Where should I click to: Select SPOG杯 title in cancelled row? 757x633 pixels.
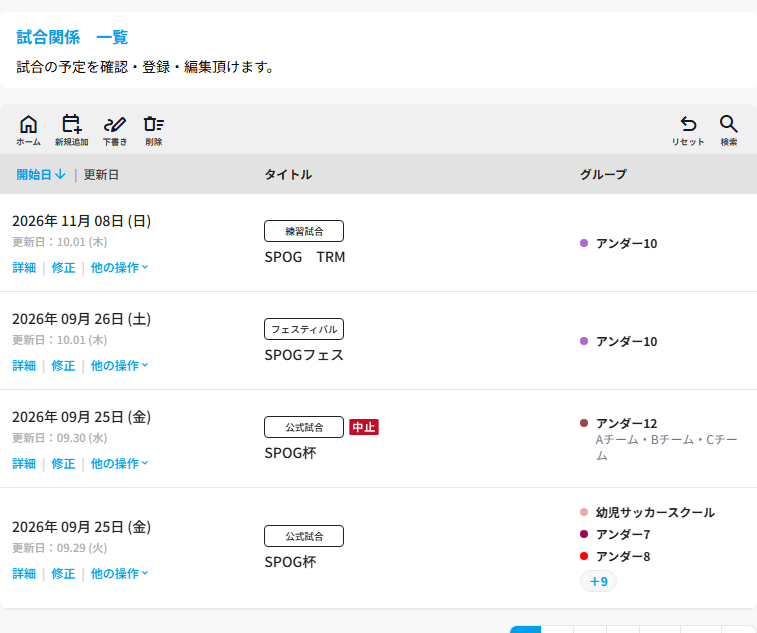click(x=290, y=453)
